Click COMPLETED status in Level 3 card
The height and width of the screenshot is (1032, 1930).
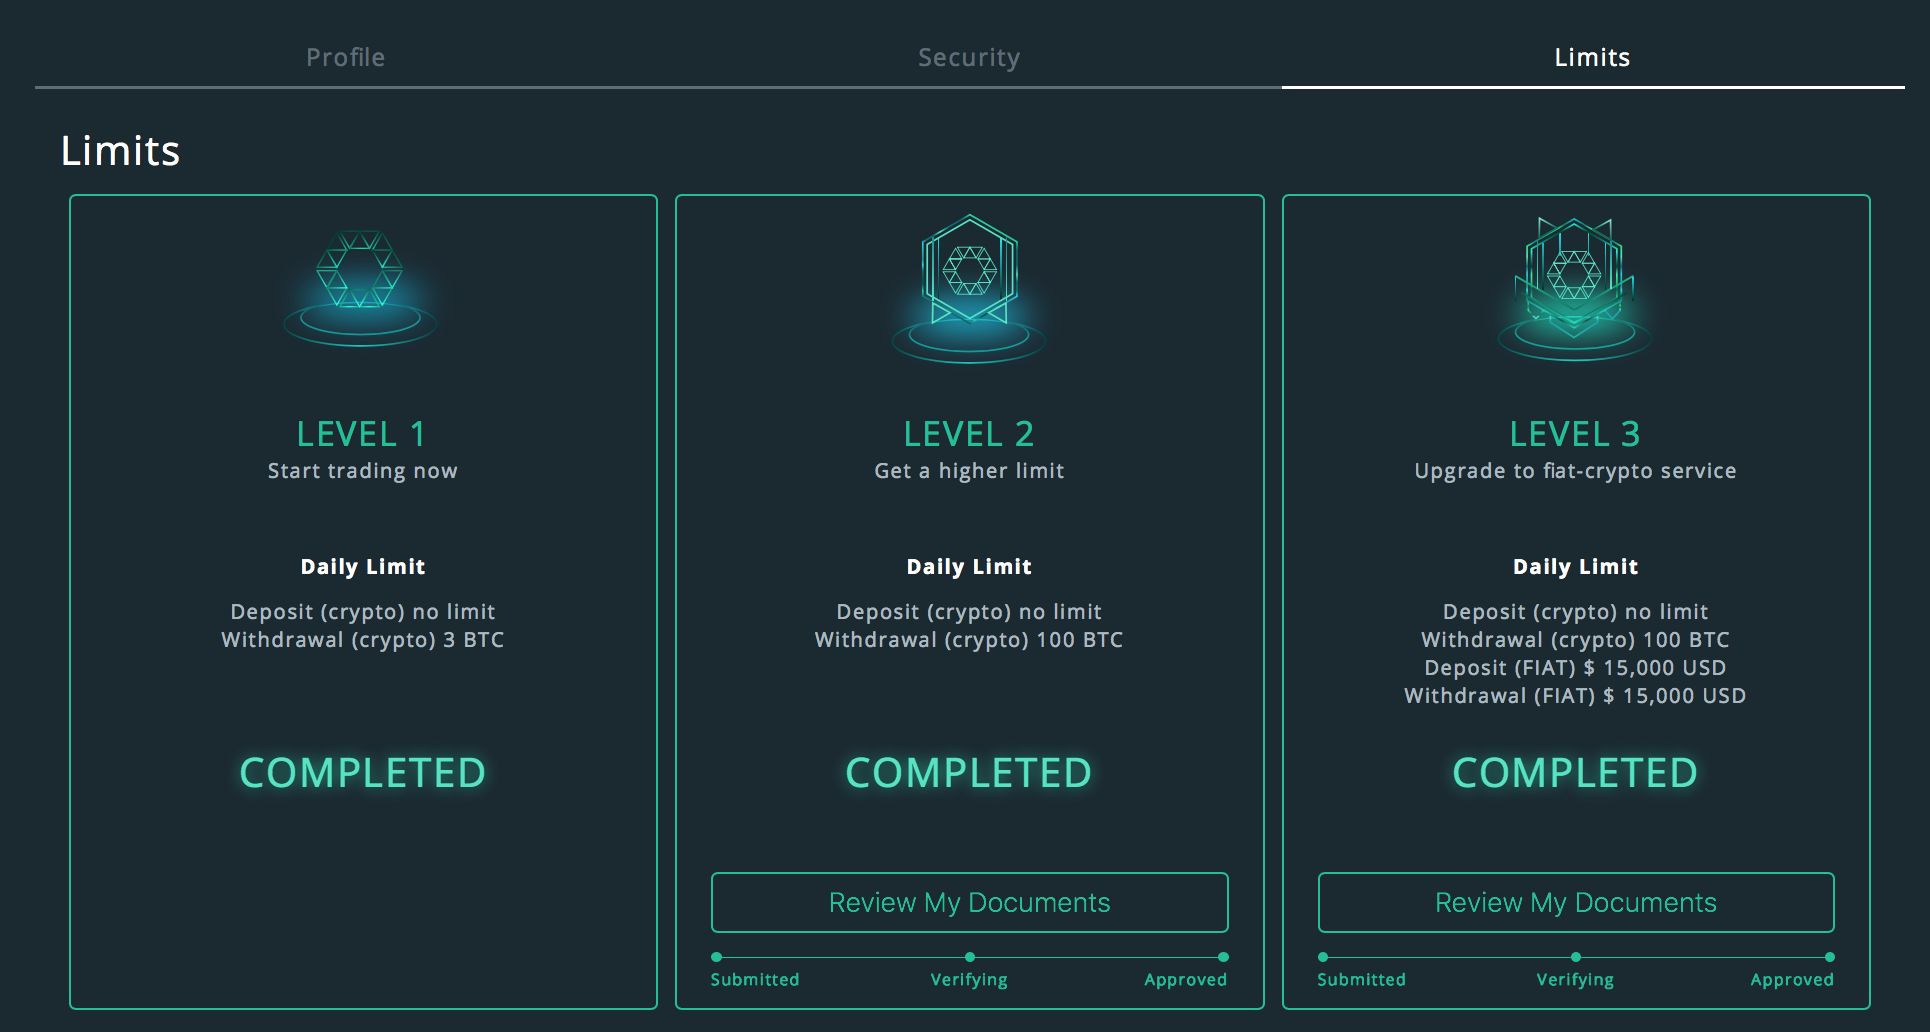point(1575,773)
